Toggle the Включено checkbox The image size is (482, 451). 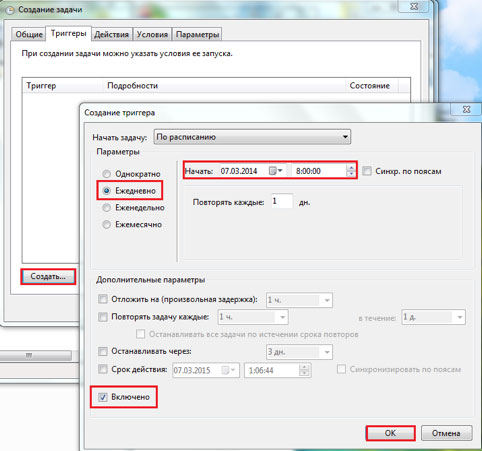103,397
